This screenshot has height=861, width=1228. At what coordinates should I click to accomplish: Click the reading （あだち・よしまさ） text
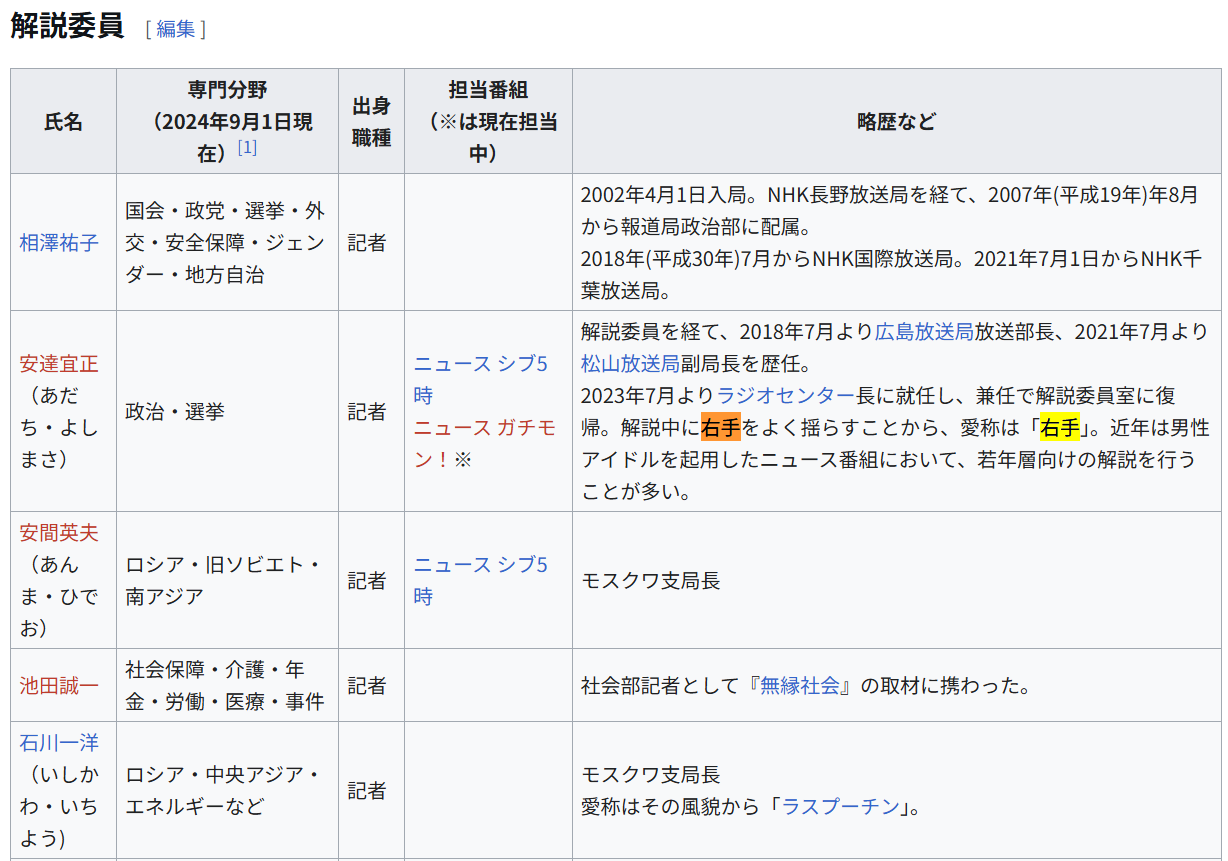[x=59, y=427]
